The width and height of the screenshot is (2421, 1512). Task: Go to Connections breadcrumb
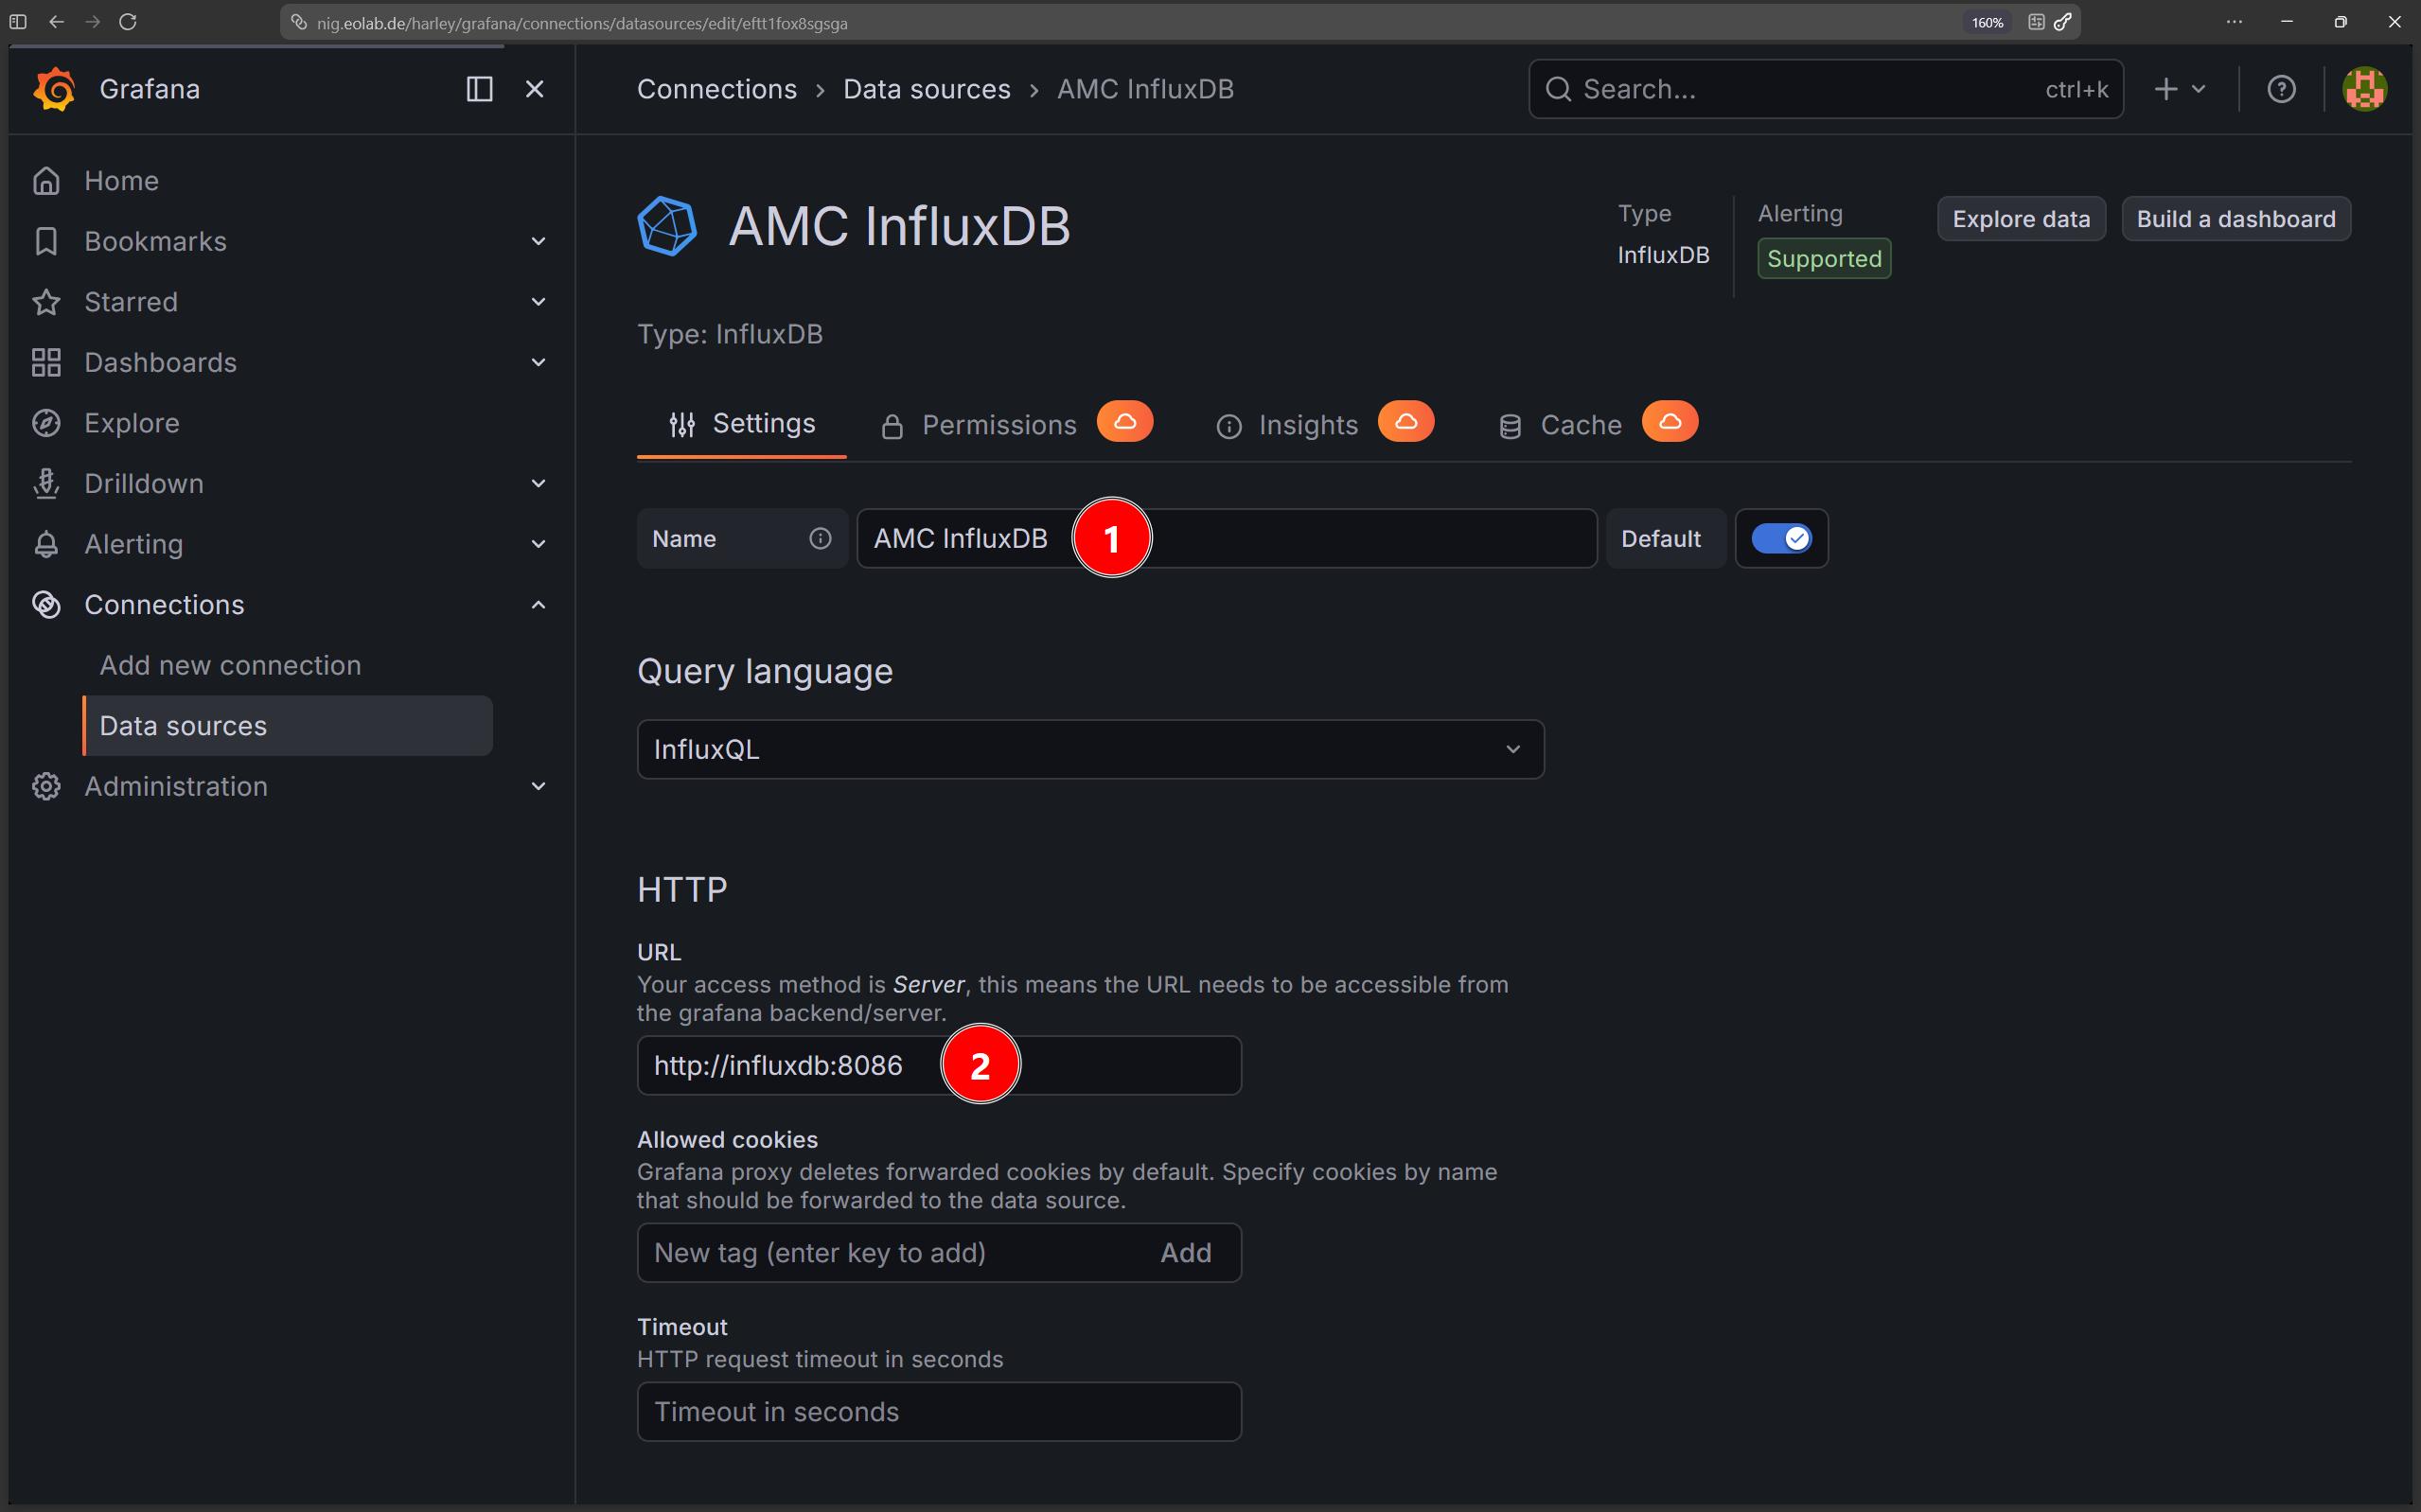tap(717, 89)
